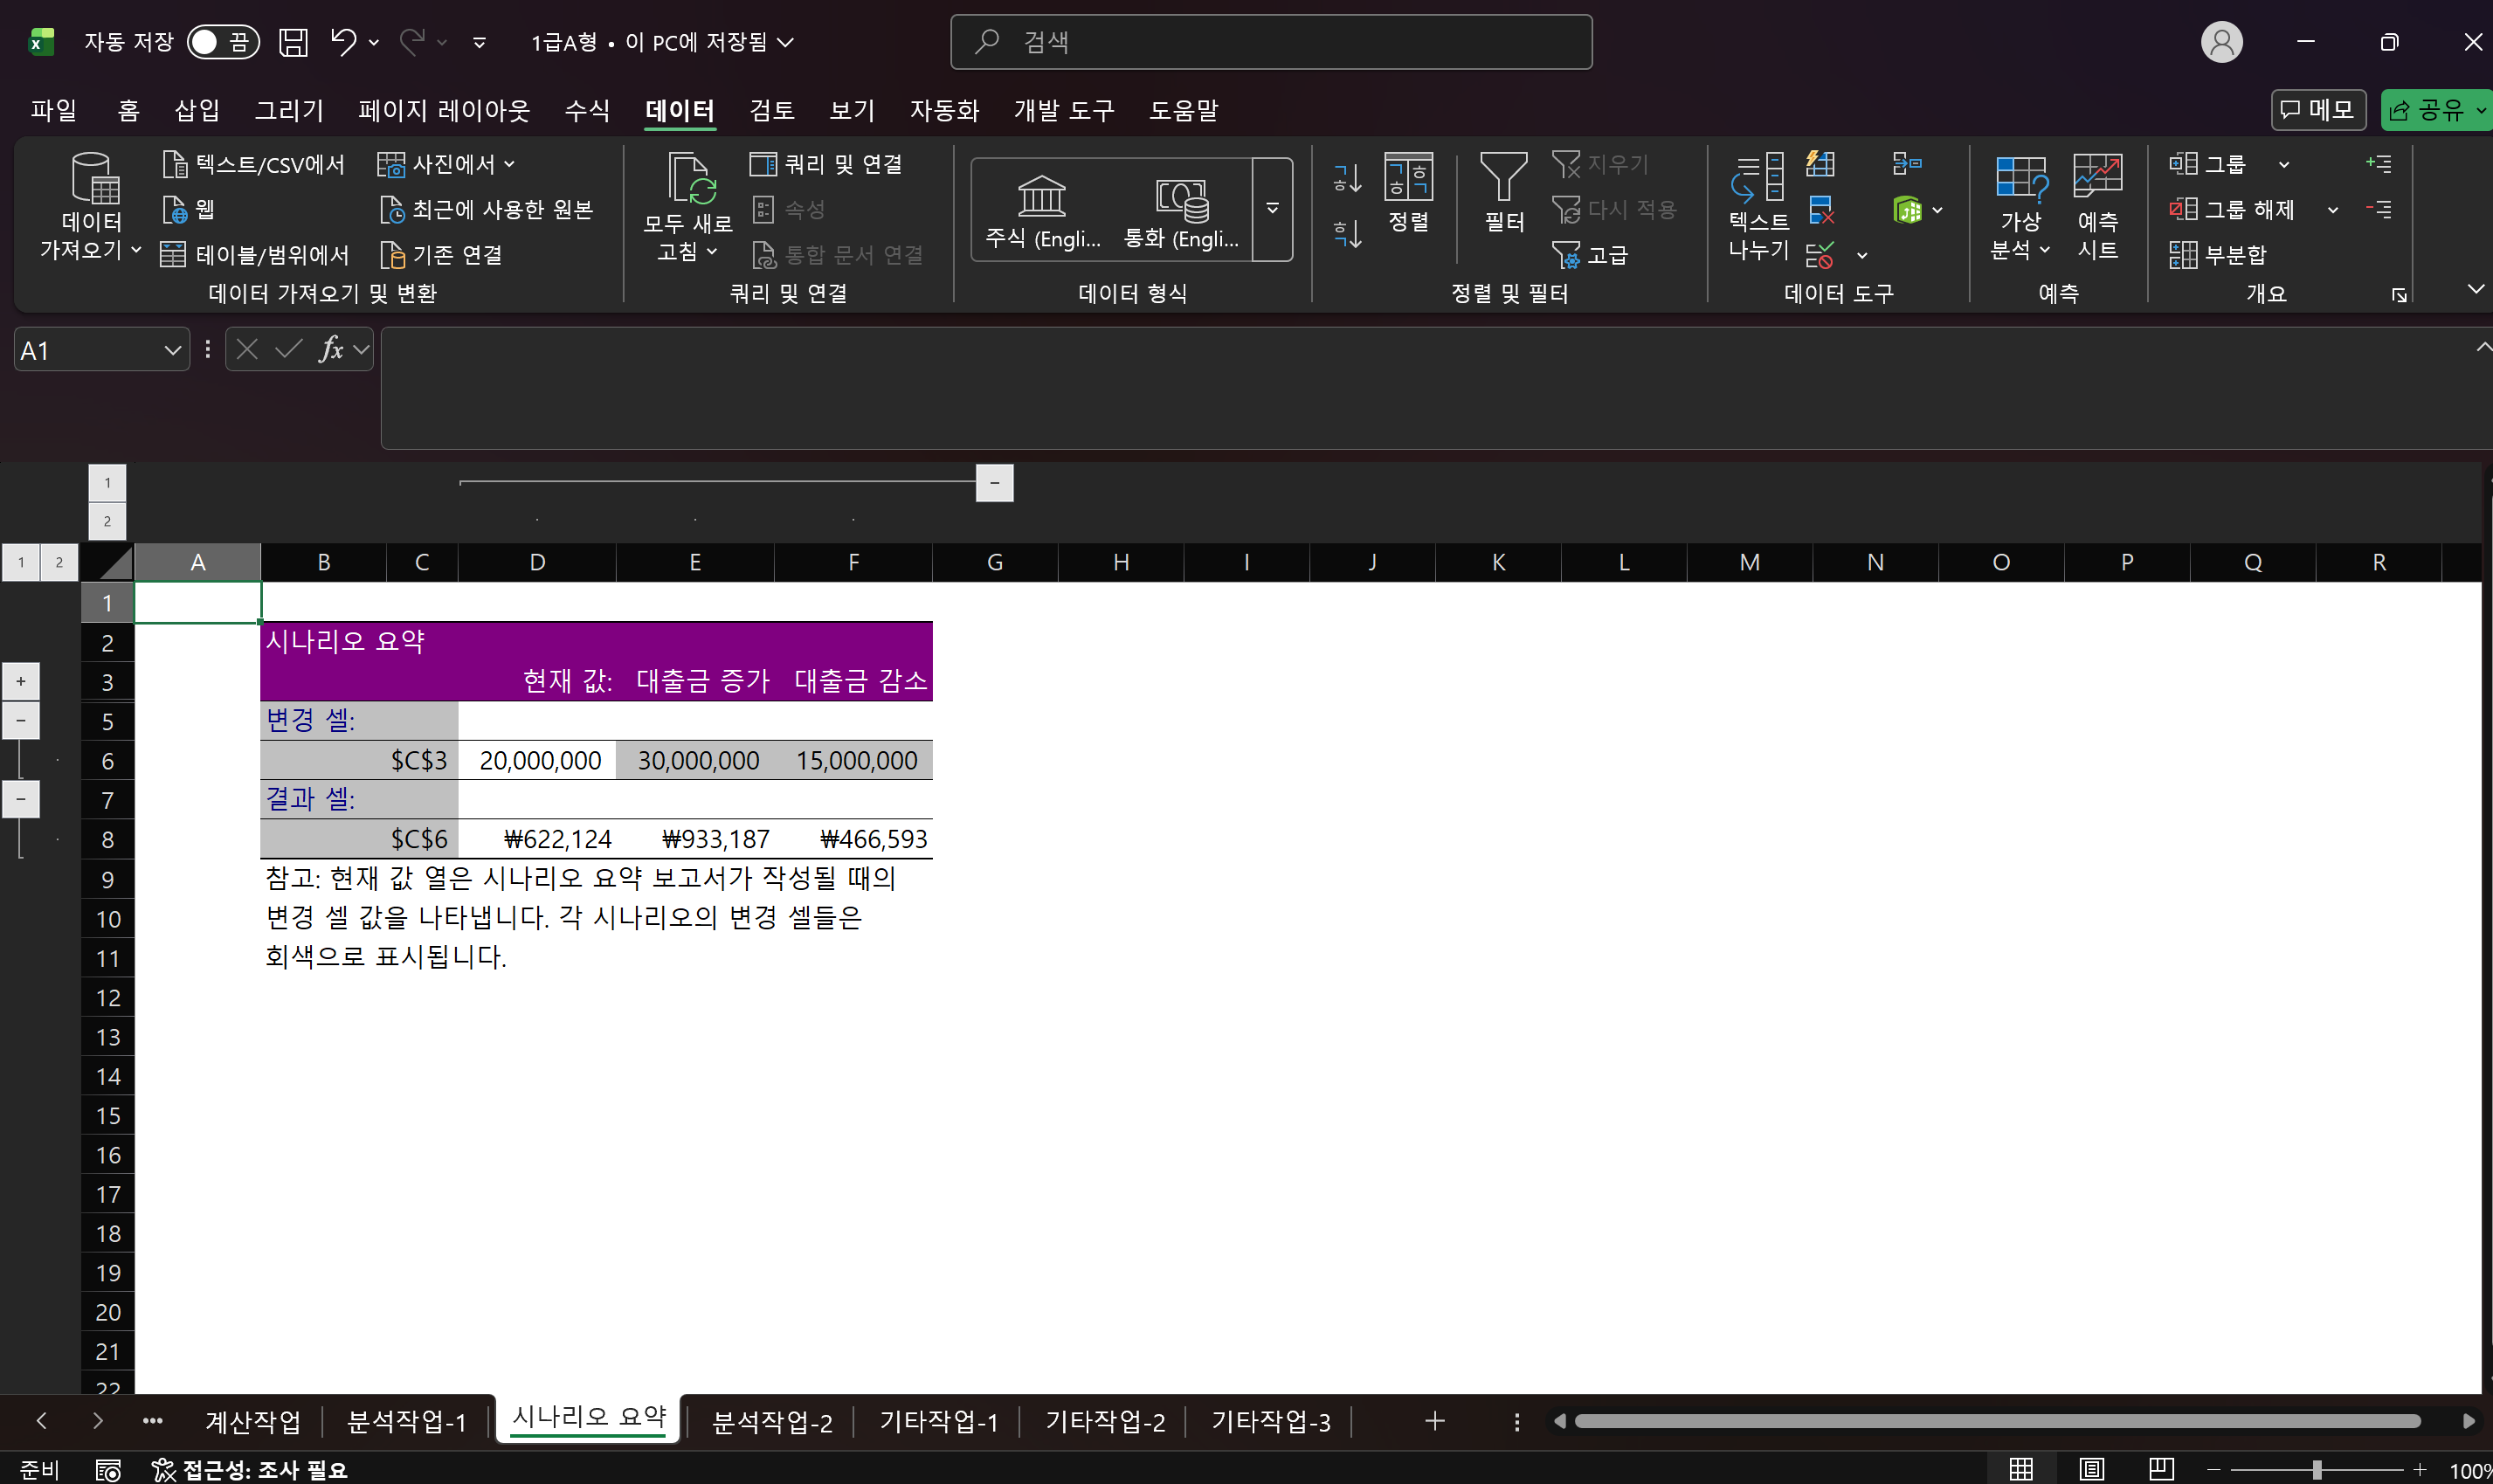
Task: Click Sort ascending icon
Action: tap(1346, 179)
